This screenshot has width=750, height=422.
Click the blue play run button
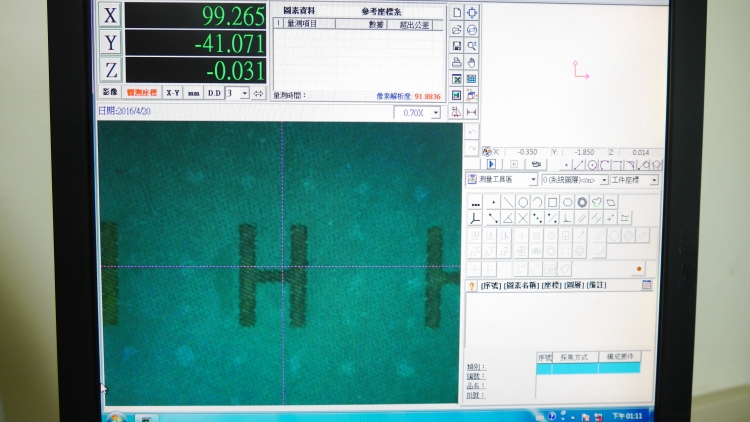491,164
